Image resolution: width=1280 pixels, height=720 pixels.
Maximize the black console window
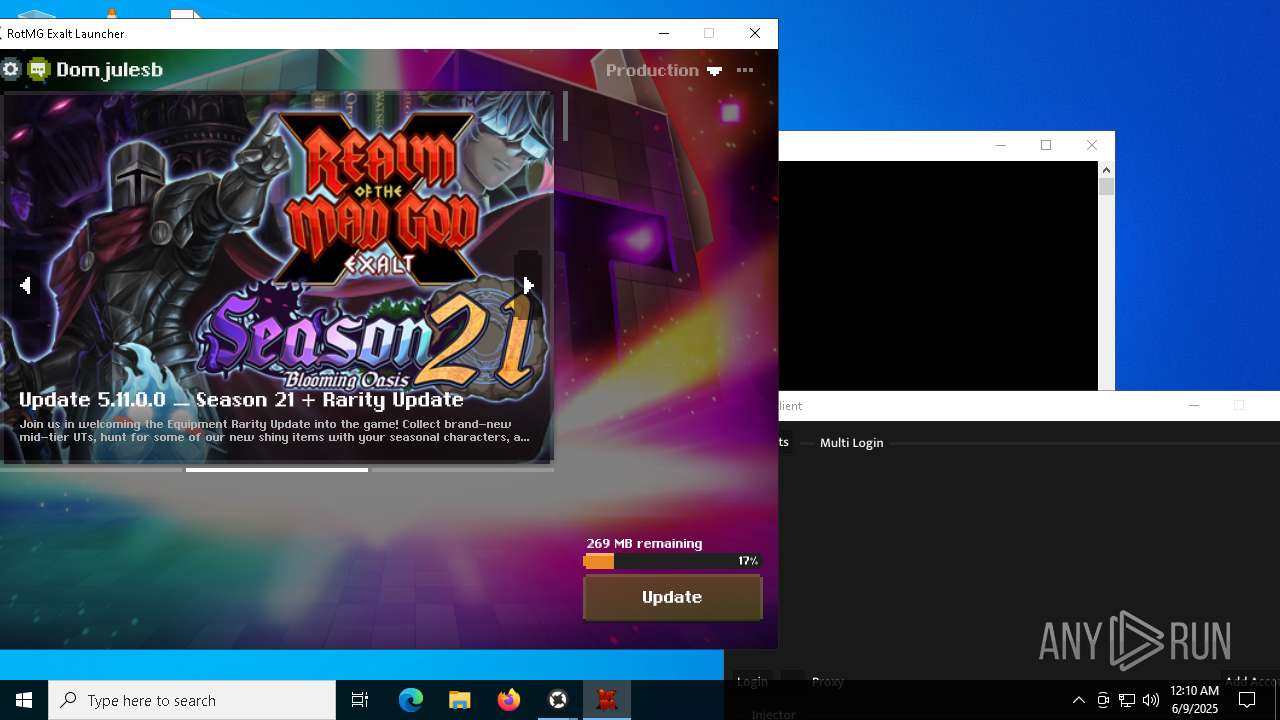click(1046, 145)
